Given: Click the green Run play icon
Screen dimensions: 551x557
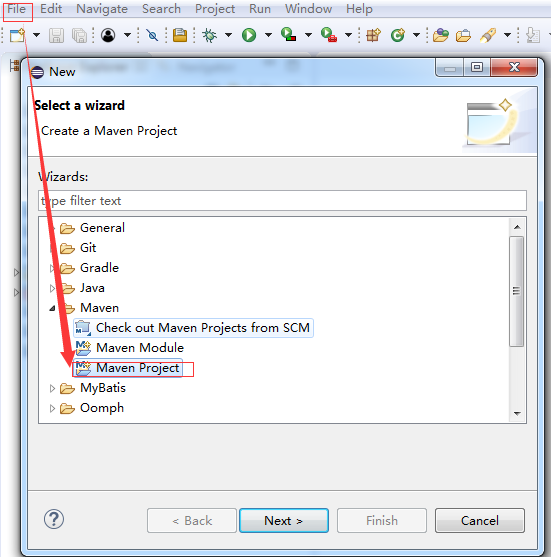Looking at the screenshot, I should pyautogui.click(x=249, y=35).
